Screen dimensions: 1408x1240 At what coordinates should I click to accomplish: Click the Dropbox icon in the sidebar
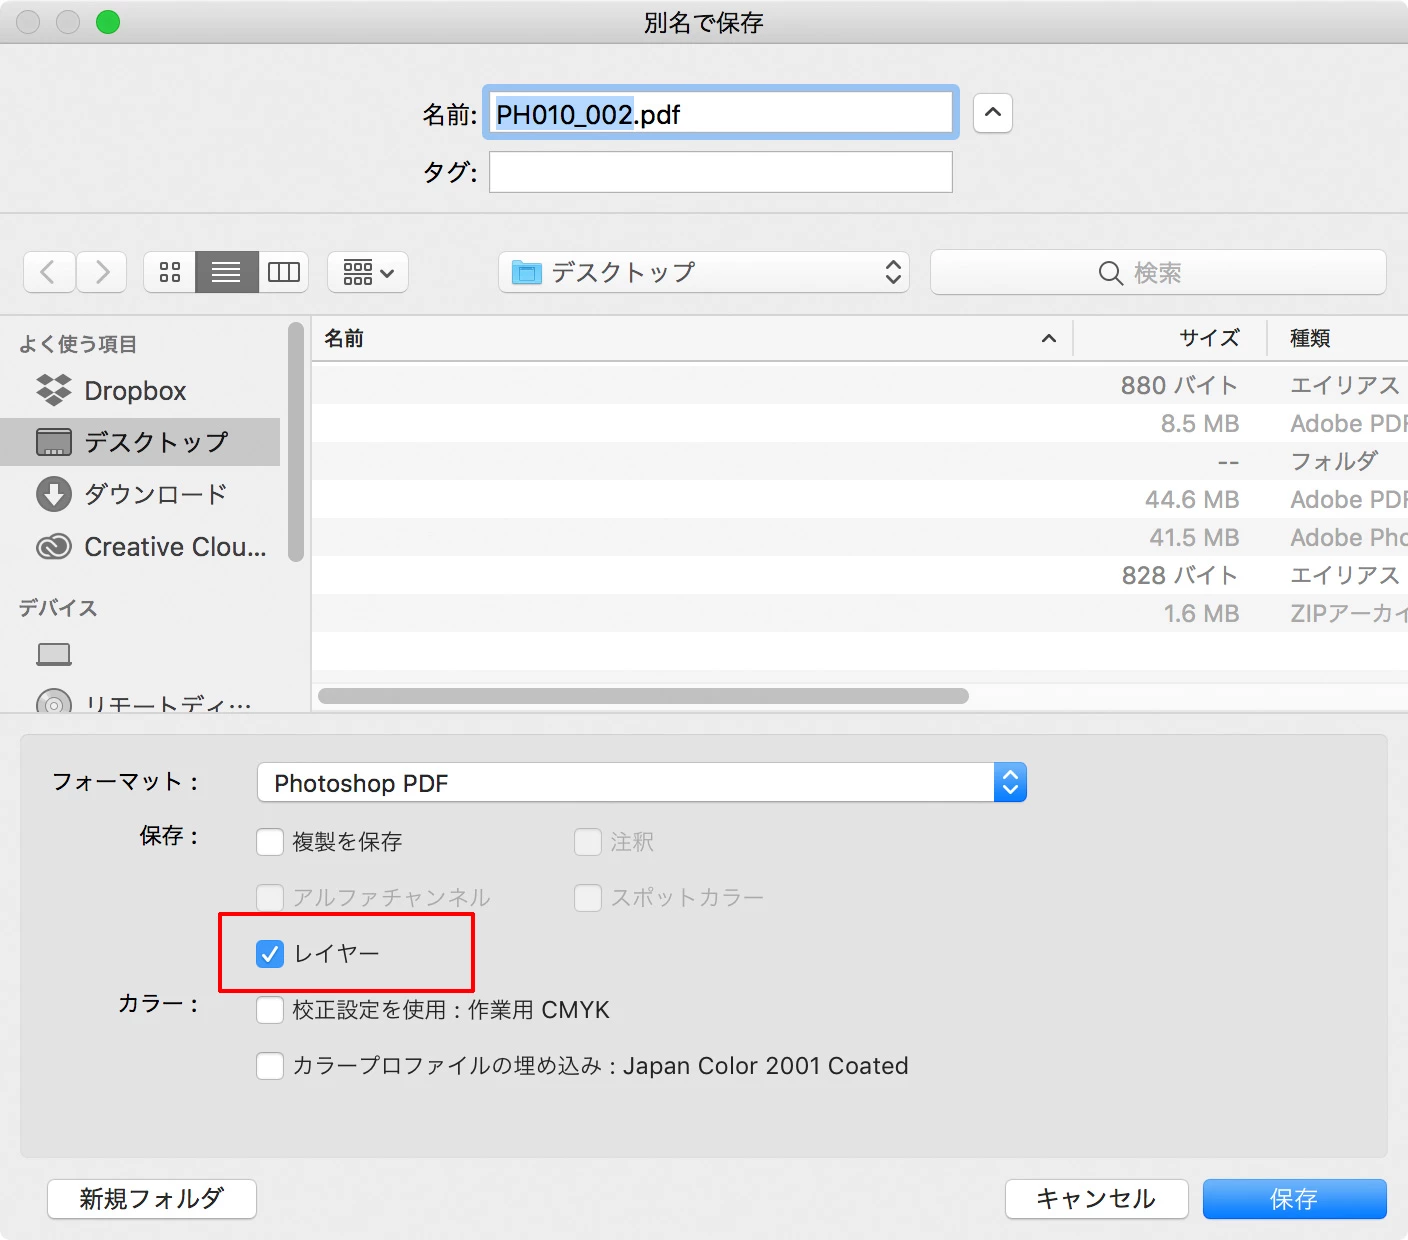click(x=53, y=390)
